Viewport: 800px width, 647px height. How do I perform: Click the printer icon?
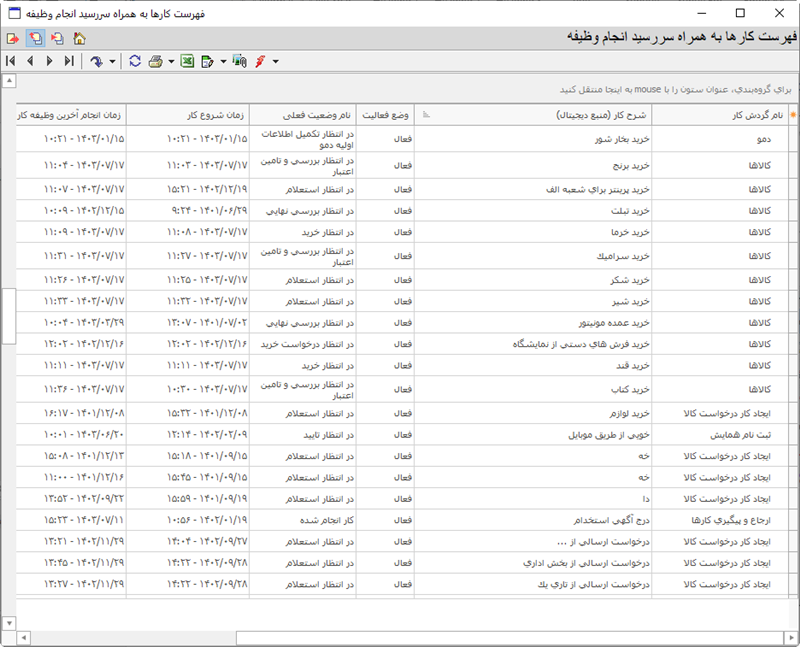click(156, 62)
